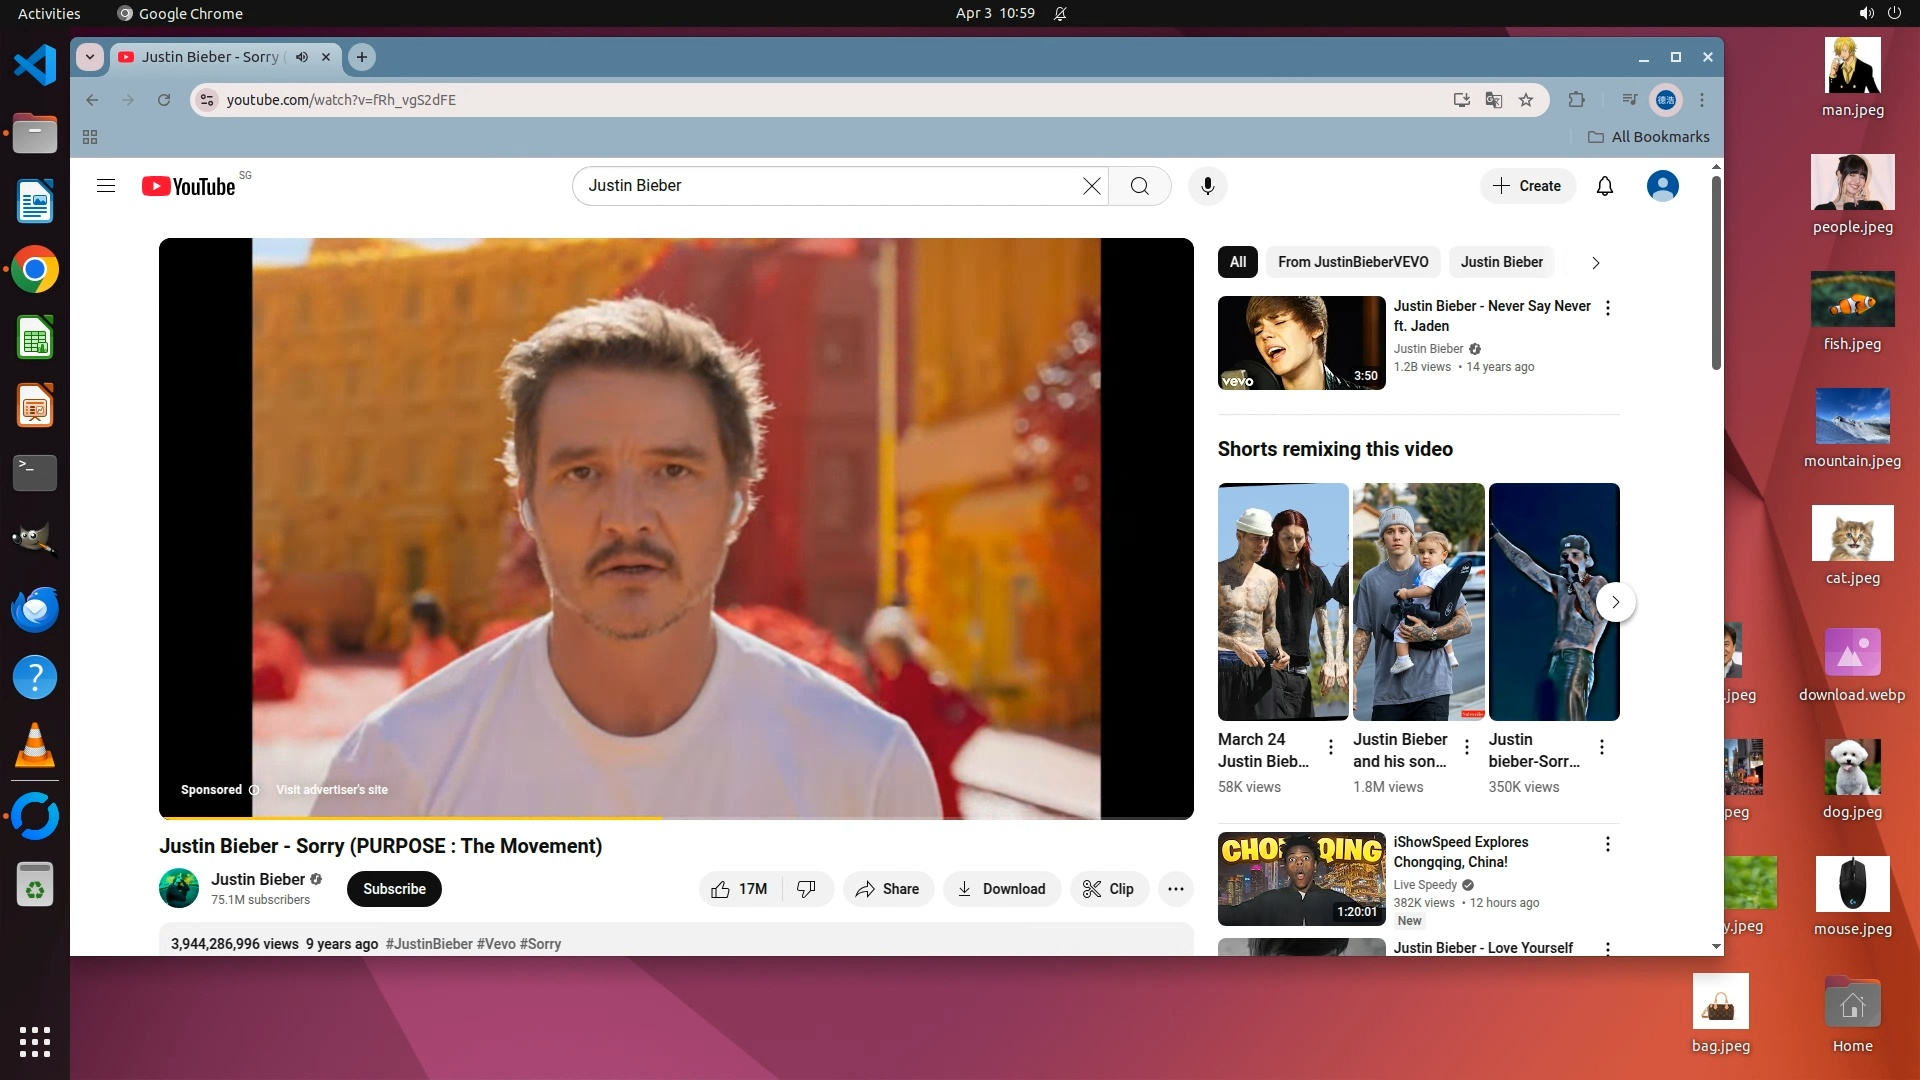Dislike the video with thumbs-down icon
The image size is (1920, 1080).
[x=806, y=889]
